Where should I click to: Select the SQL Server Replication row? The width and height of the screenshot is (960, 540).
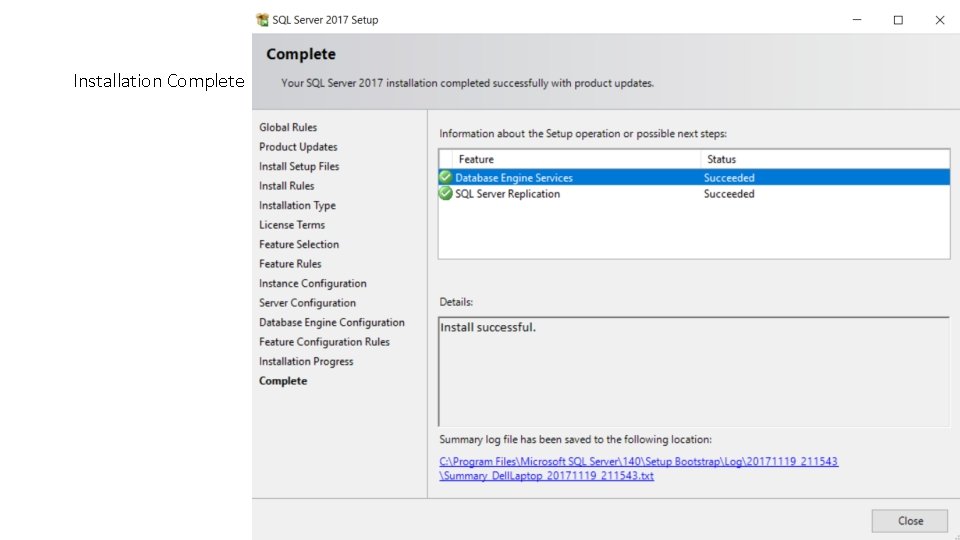[694, 193]
